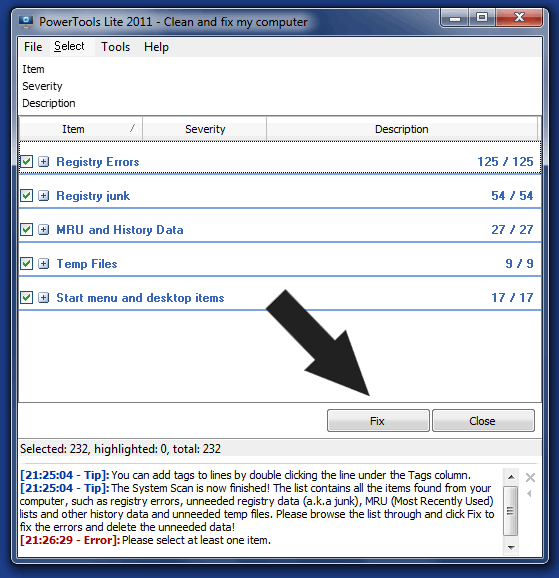Minimize the PowerTools window

455,18
